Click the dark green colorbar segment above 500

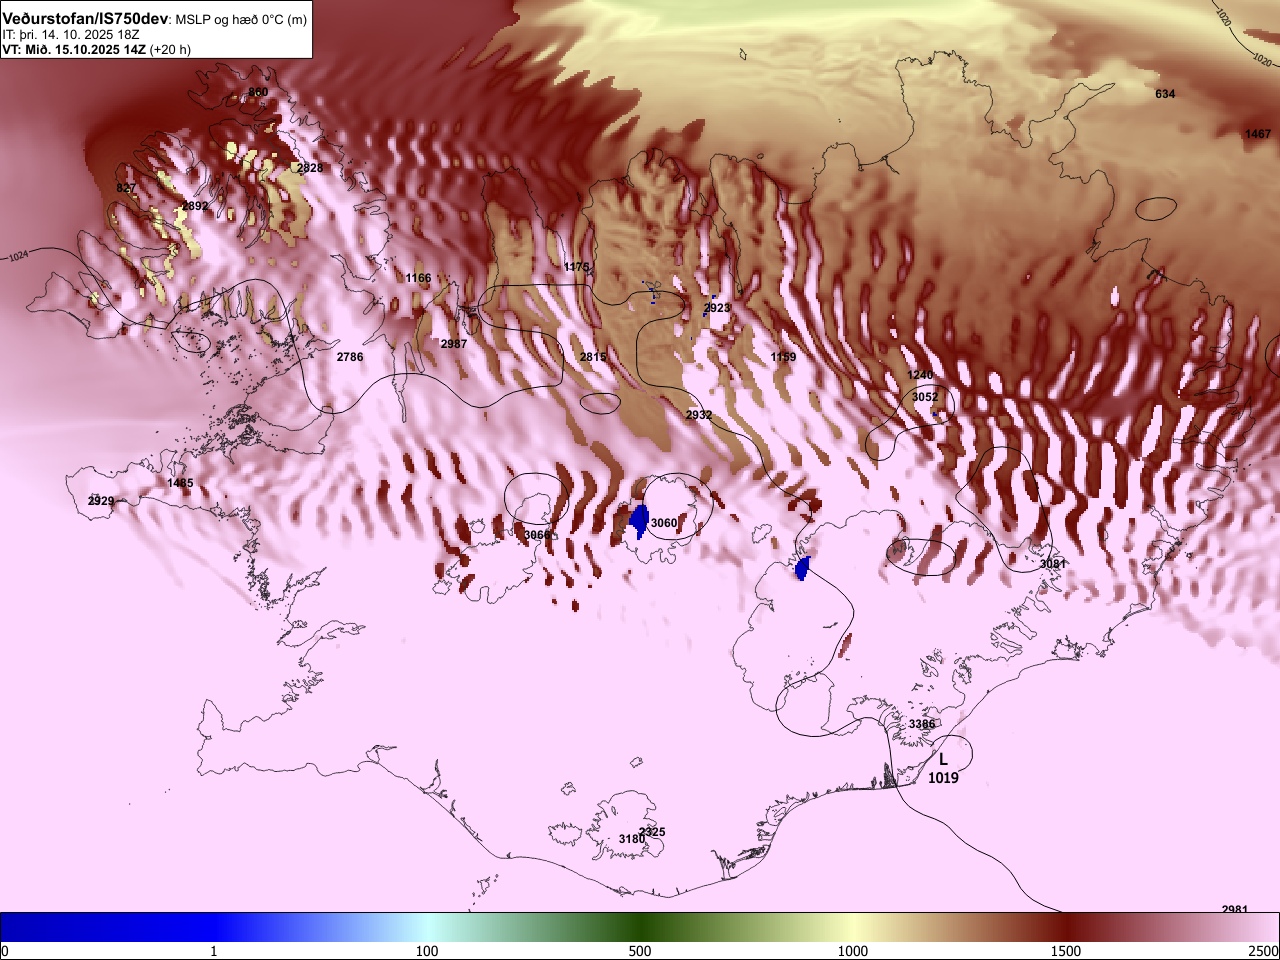coord(640,927)
